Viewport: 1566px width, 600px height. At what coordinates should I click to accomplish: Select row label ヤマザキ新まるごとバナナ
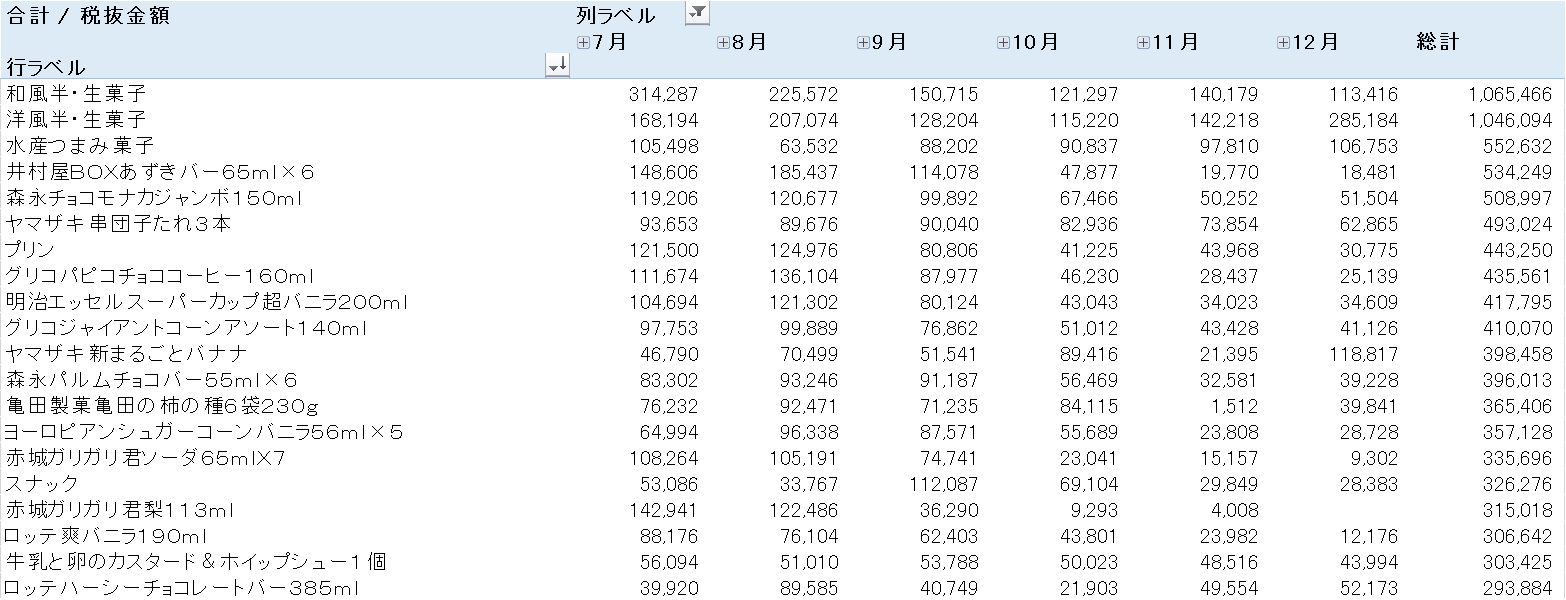click(127, 354)
